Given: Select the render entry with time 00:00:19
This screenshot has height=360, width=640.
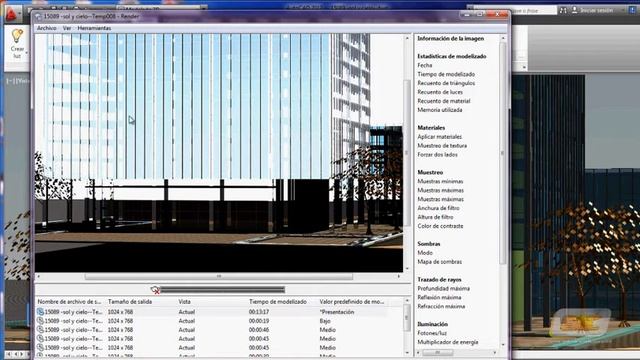Looking at the screenshot, I should point(211,321).
